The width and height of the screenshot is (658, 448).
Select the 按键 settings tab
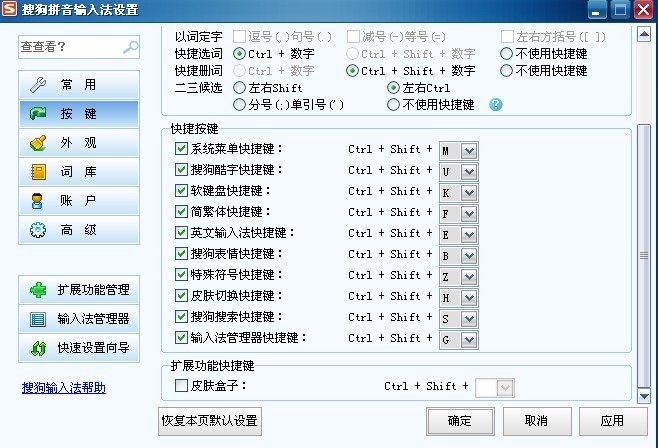coord(79,114)
